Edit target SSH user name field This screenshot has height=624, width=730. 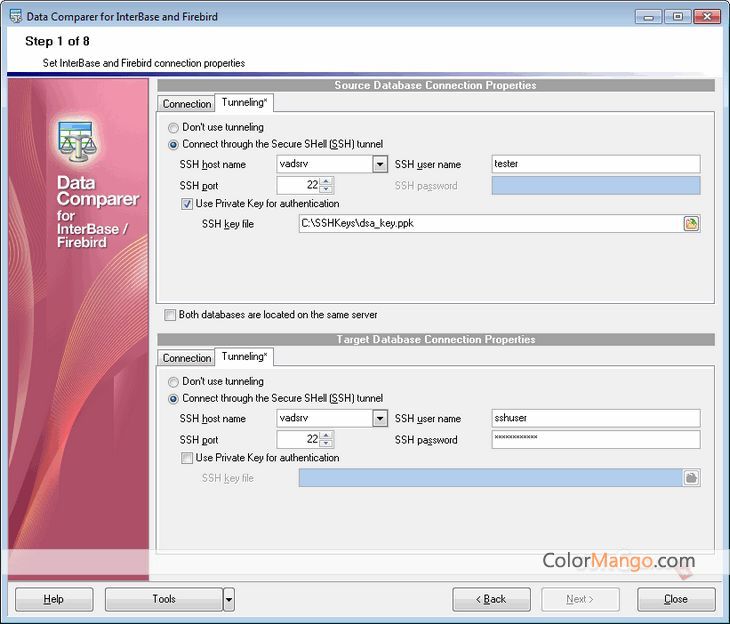596,418
